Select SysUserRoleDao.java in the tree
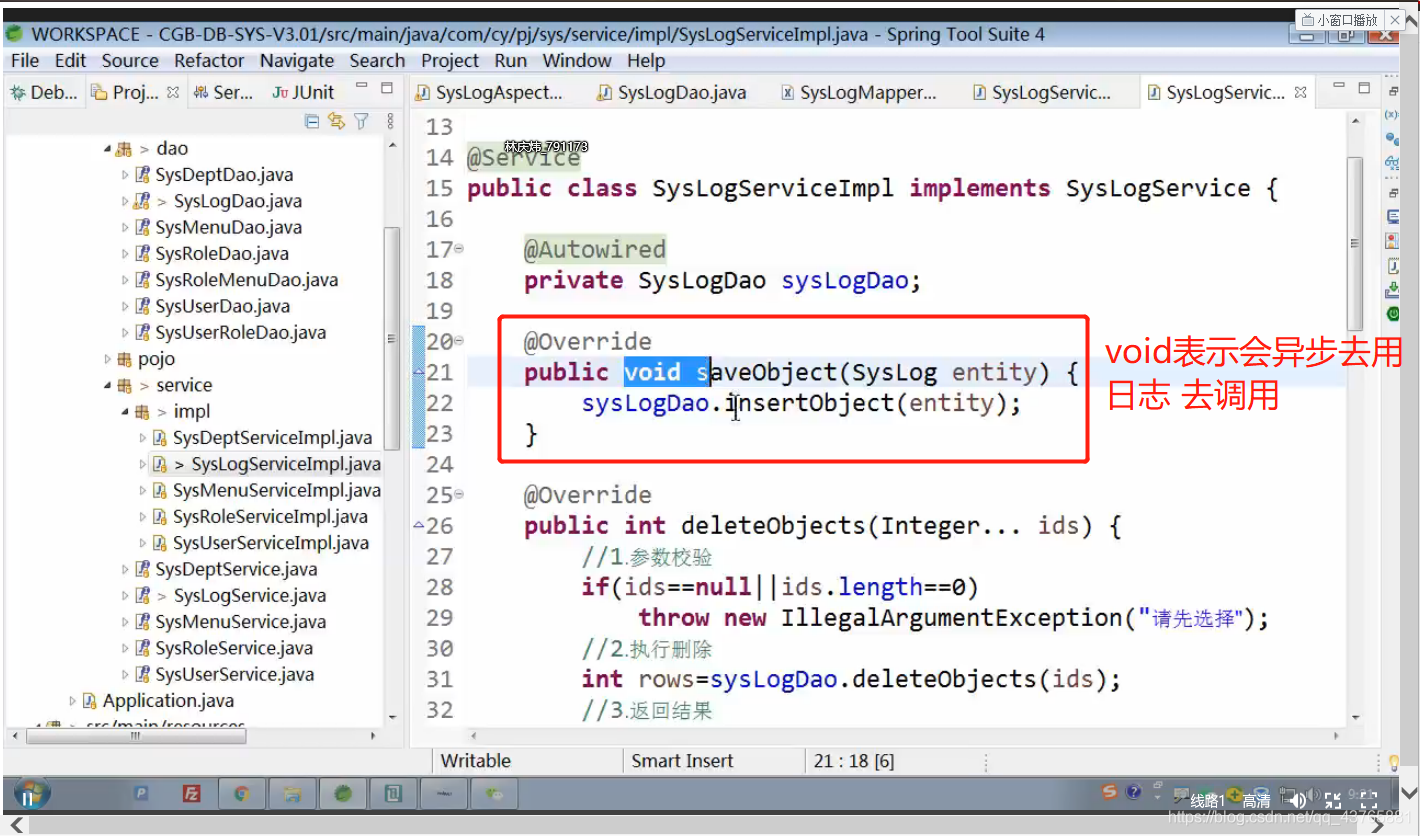This screenshot has width=1420, height=836. [240, 332]
